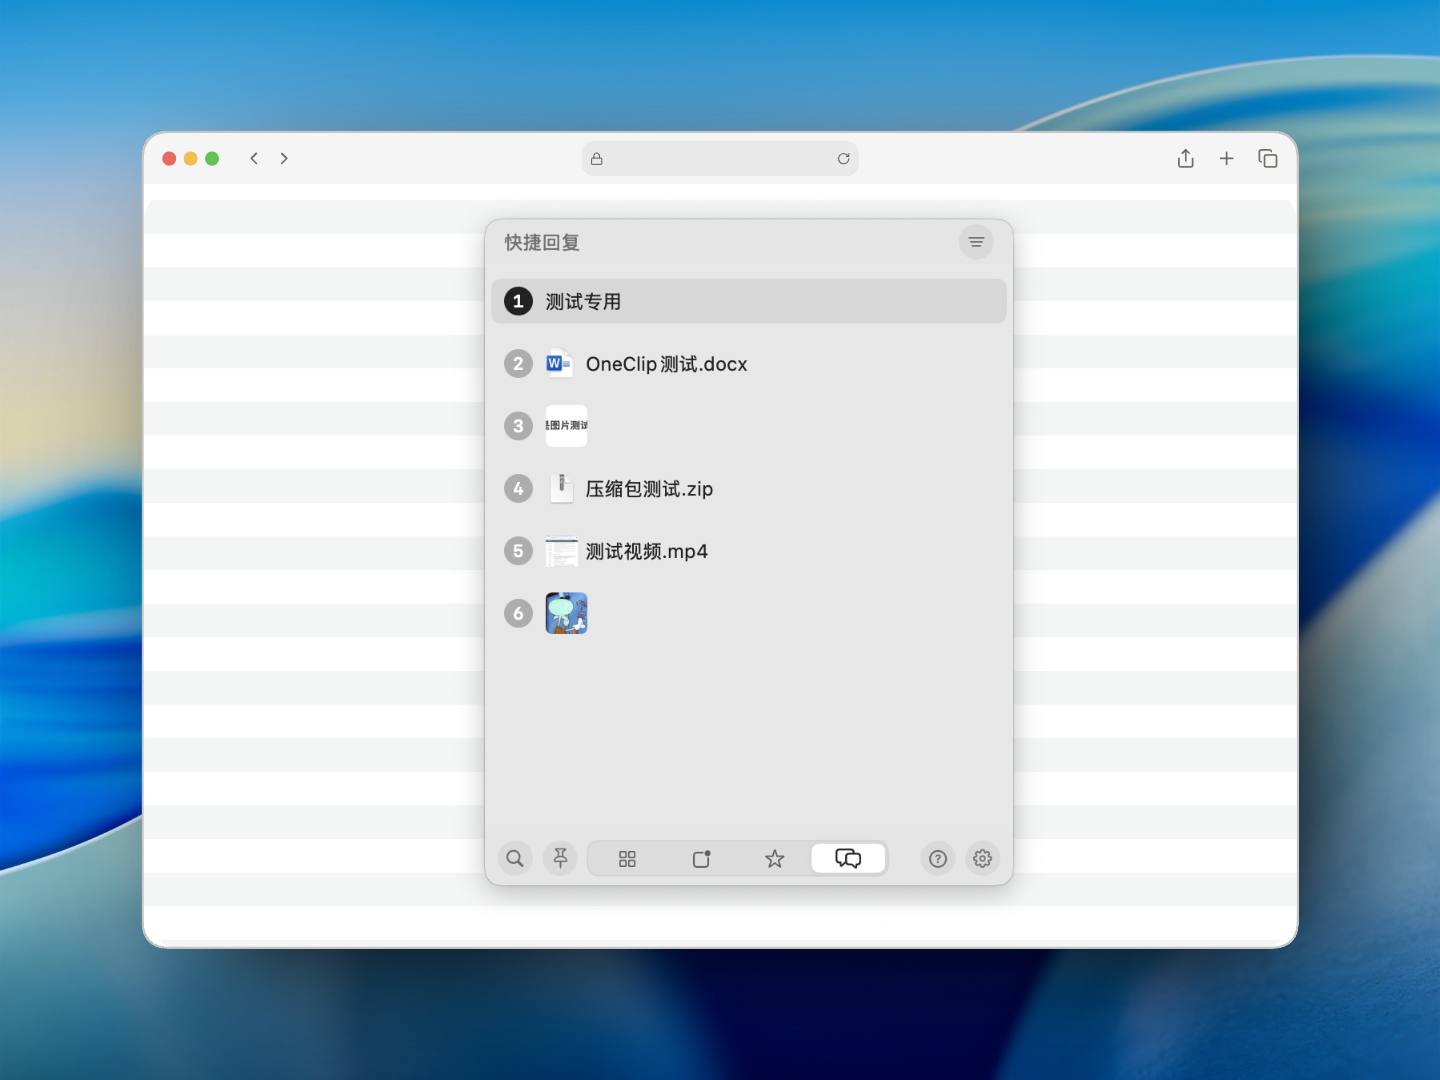Open the browser share button
The image size is (1440, 1080).
1186,158
